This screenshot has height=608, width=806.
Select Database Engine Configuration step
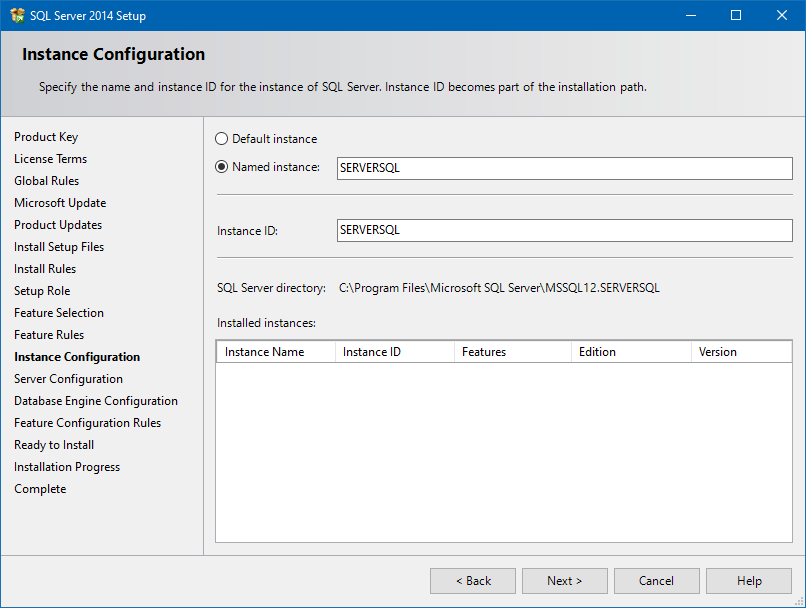(96, 401)
